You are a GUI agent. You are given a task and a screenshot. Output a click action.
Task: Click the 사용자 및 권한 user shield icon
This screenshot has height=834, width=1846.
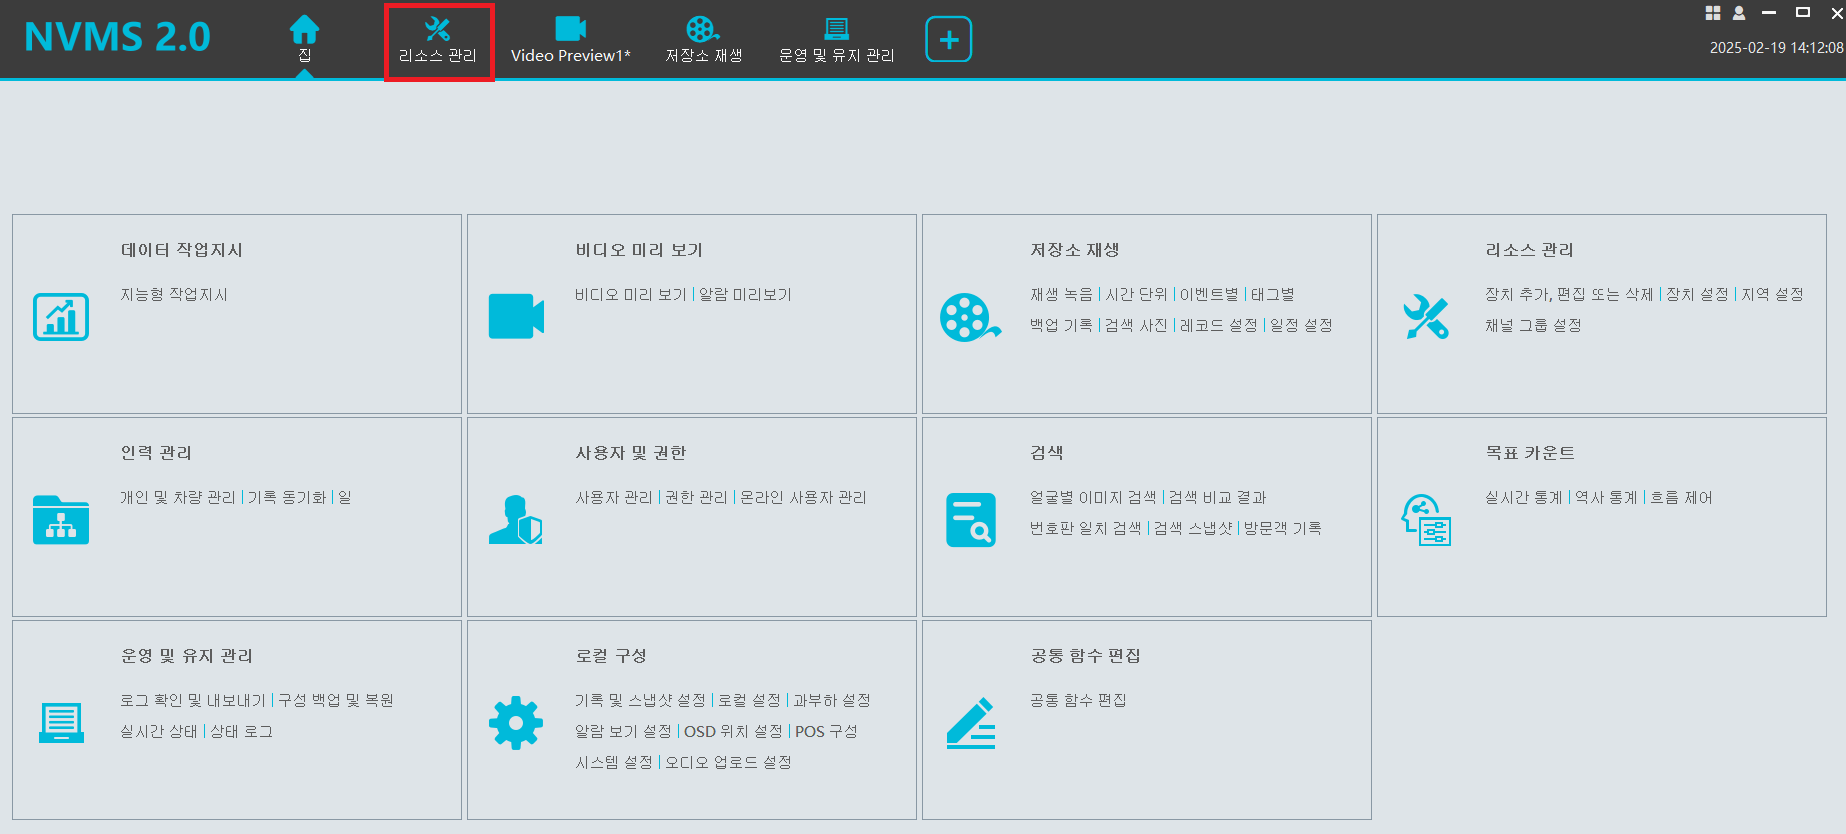point(516,520)
